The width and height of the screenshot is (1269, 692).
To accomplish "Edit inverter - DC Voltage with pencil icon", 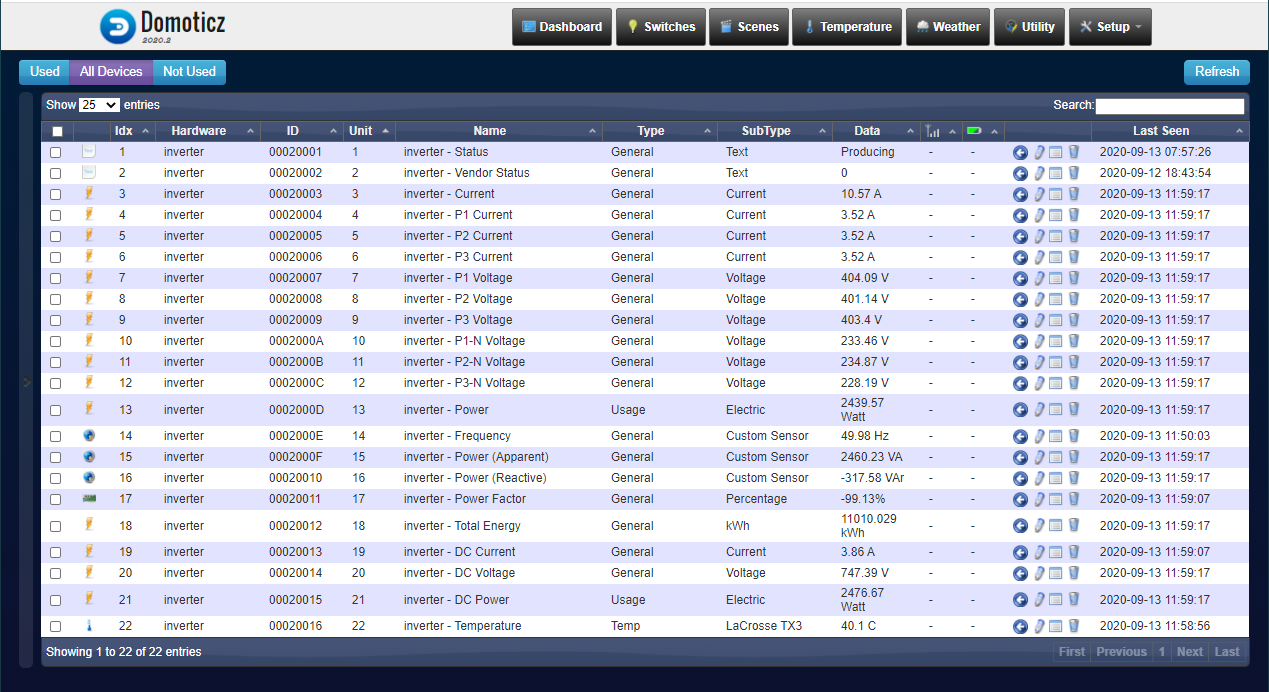I will click(x=1038, y=573).
